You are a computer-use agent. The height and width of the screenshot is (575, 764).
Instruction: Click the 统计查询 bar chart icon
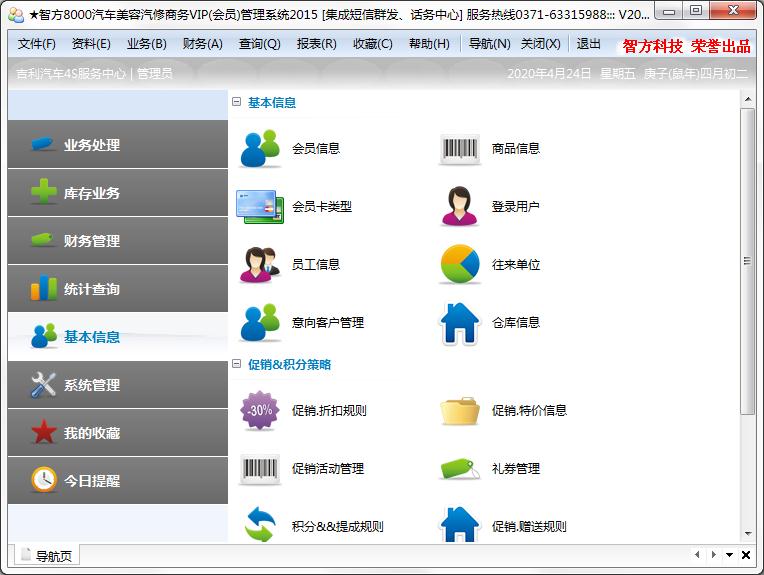tap(44, 288)
